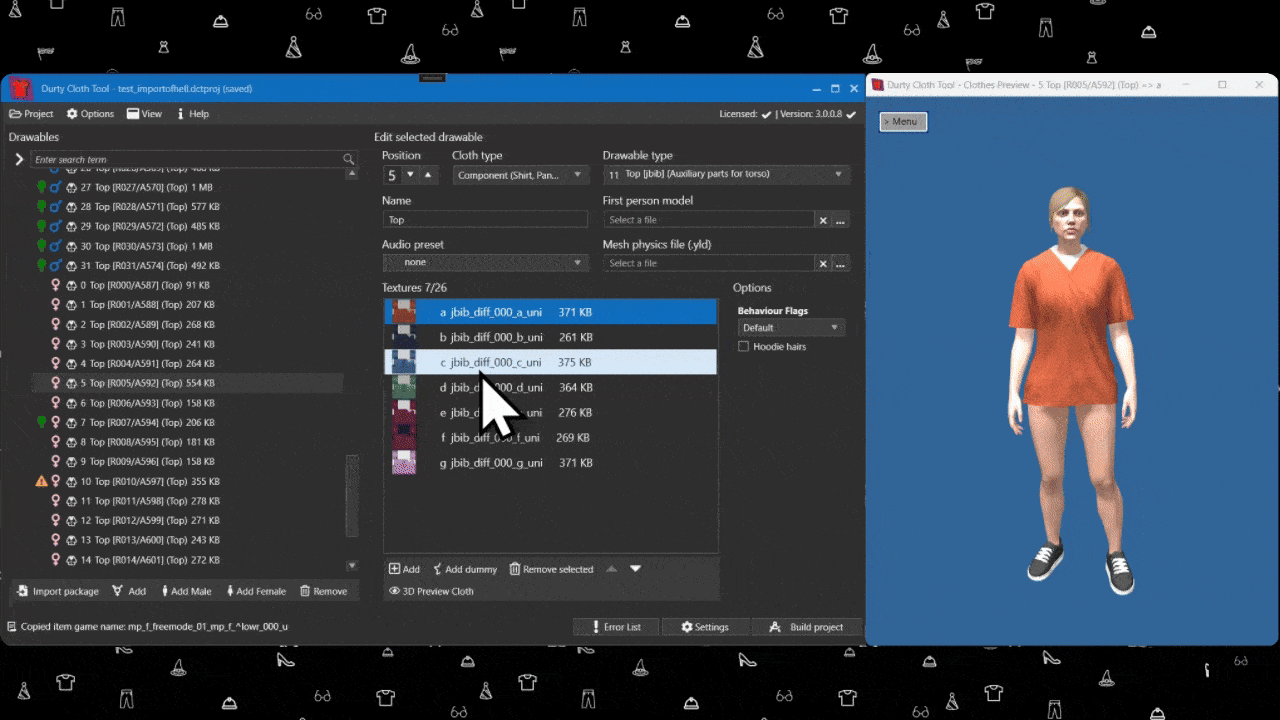Enable the Hoodie hairs checkbox
This screenshot has height=720, width=1280.
(743, 347)
